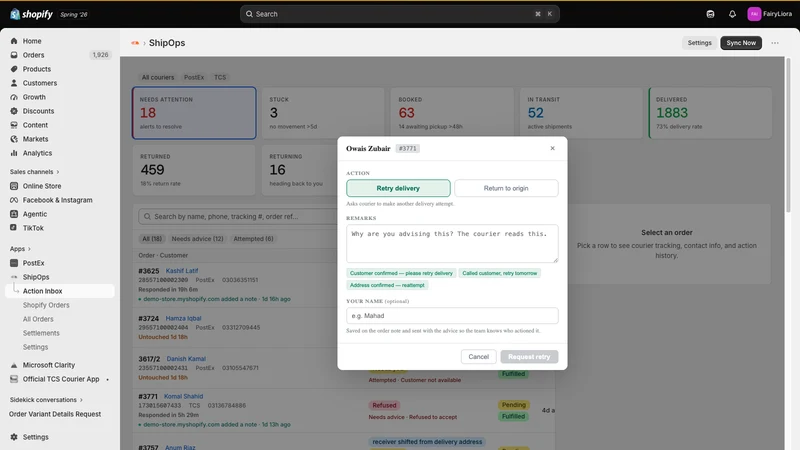Insert 'Called customer, retry tomorrow' remark
The image size is (800, 450).
[499, 273]
